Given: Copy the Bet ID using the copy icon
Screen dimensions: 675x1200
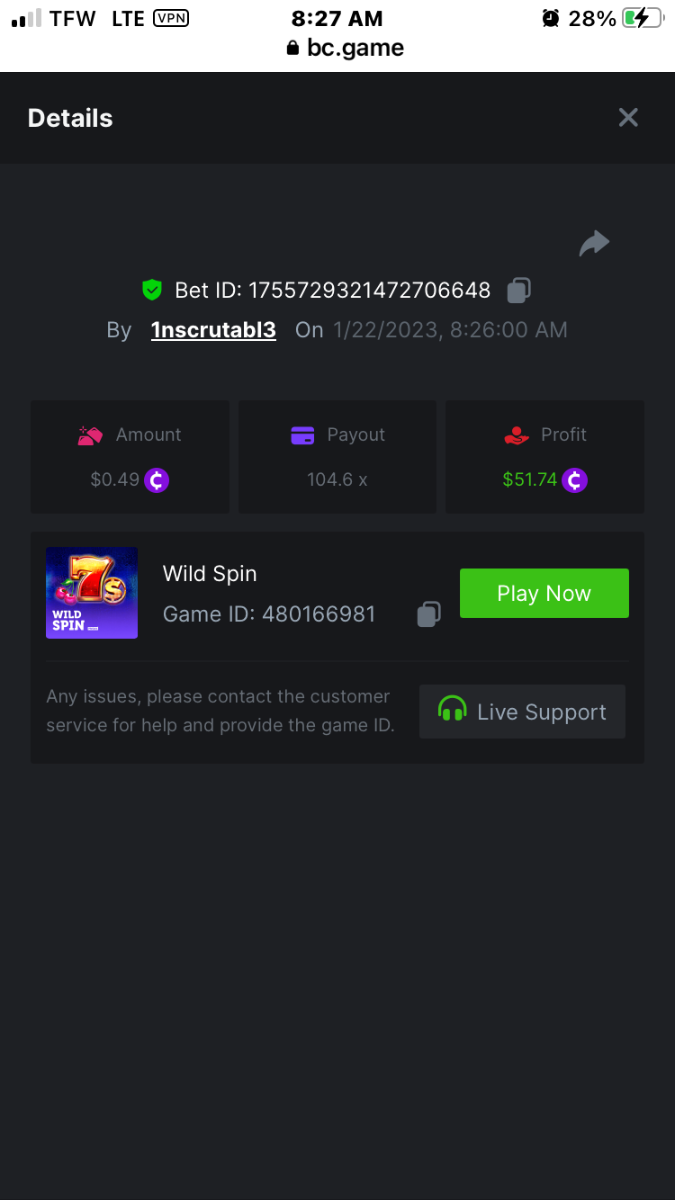Looking at the screenshot, I should (x=518, y=291).
